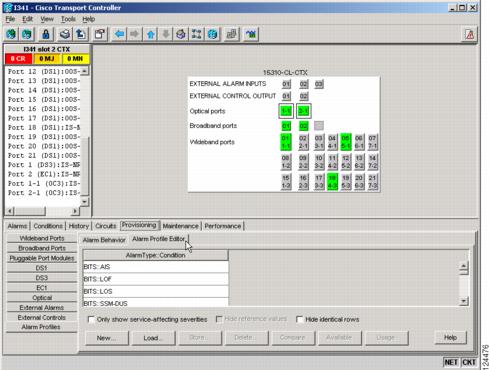This screenshot has width=489, height=370.
Task: Go to parent view with blue up arrow
Action: 151,34
